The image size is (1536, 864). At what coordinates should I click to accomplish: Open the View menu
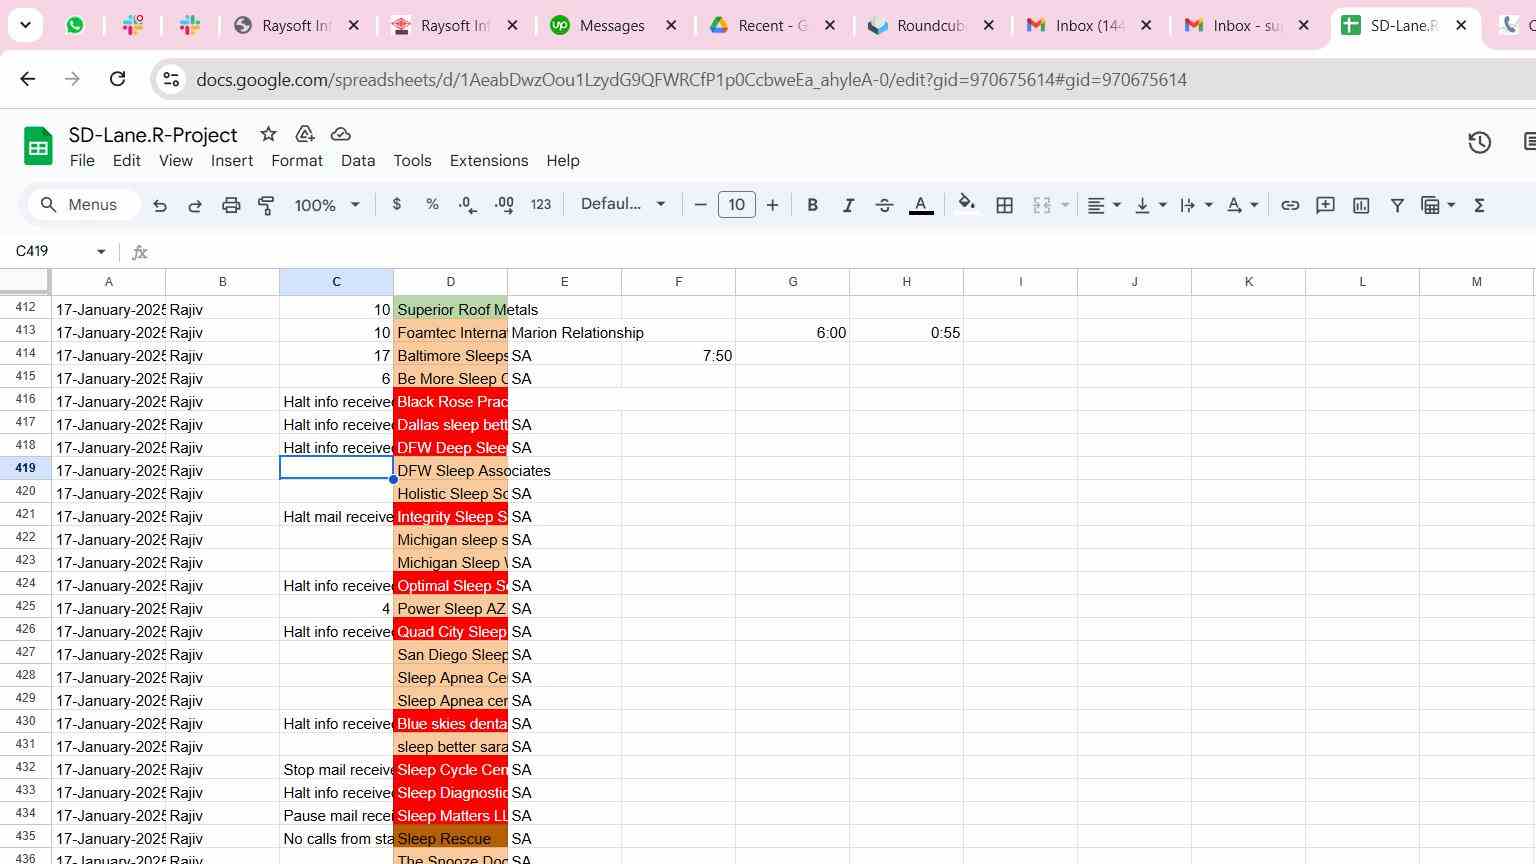coord(175,160)
